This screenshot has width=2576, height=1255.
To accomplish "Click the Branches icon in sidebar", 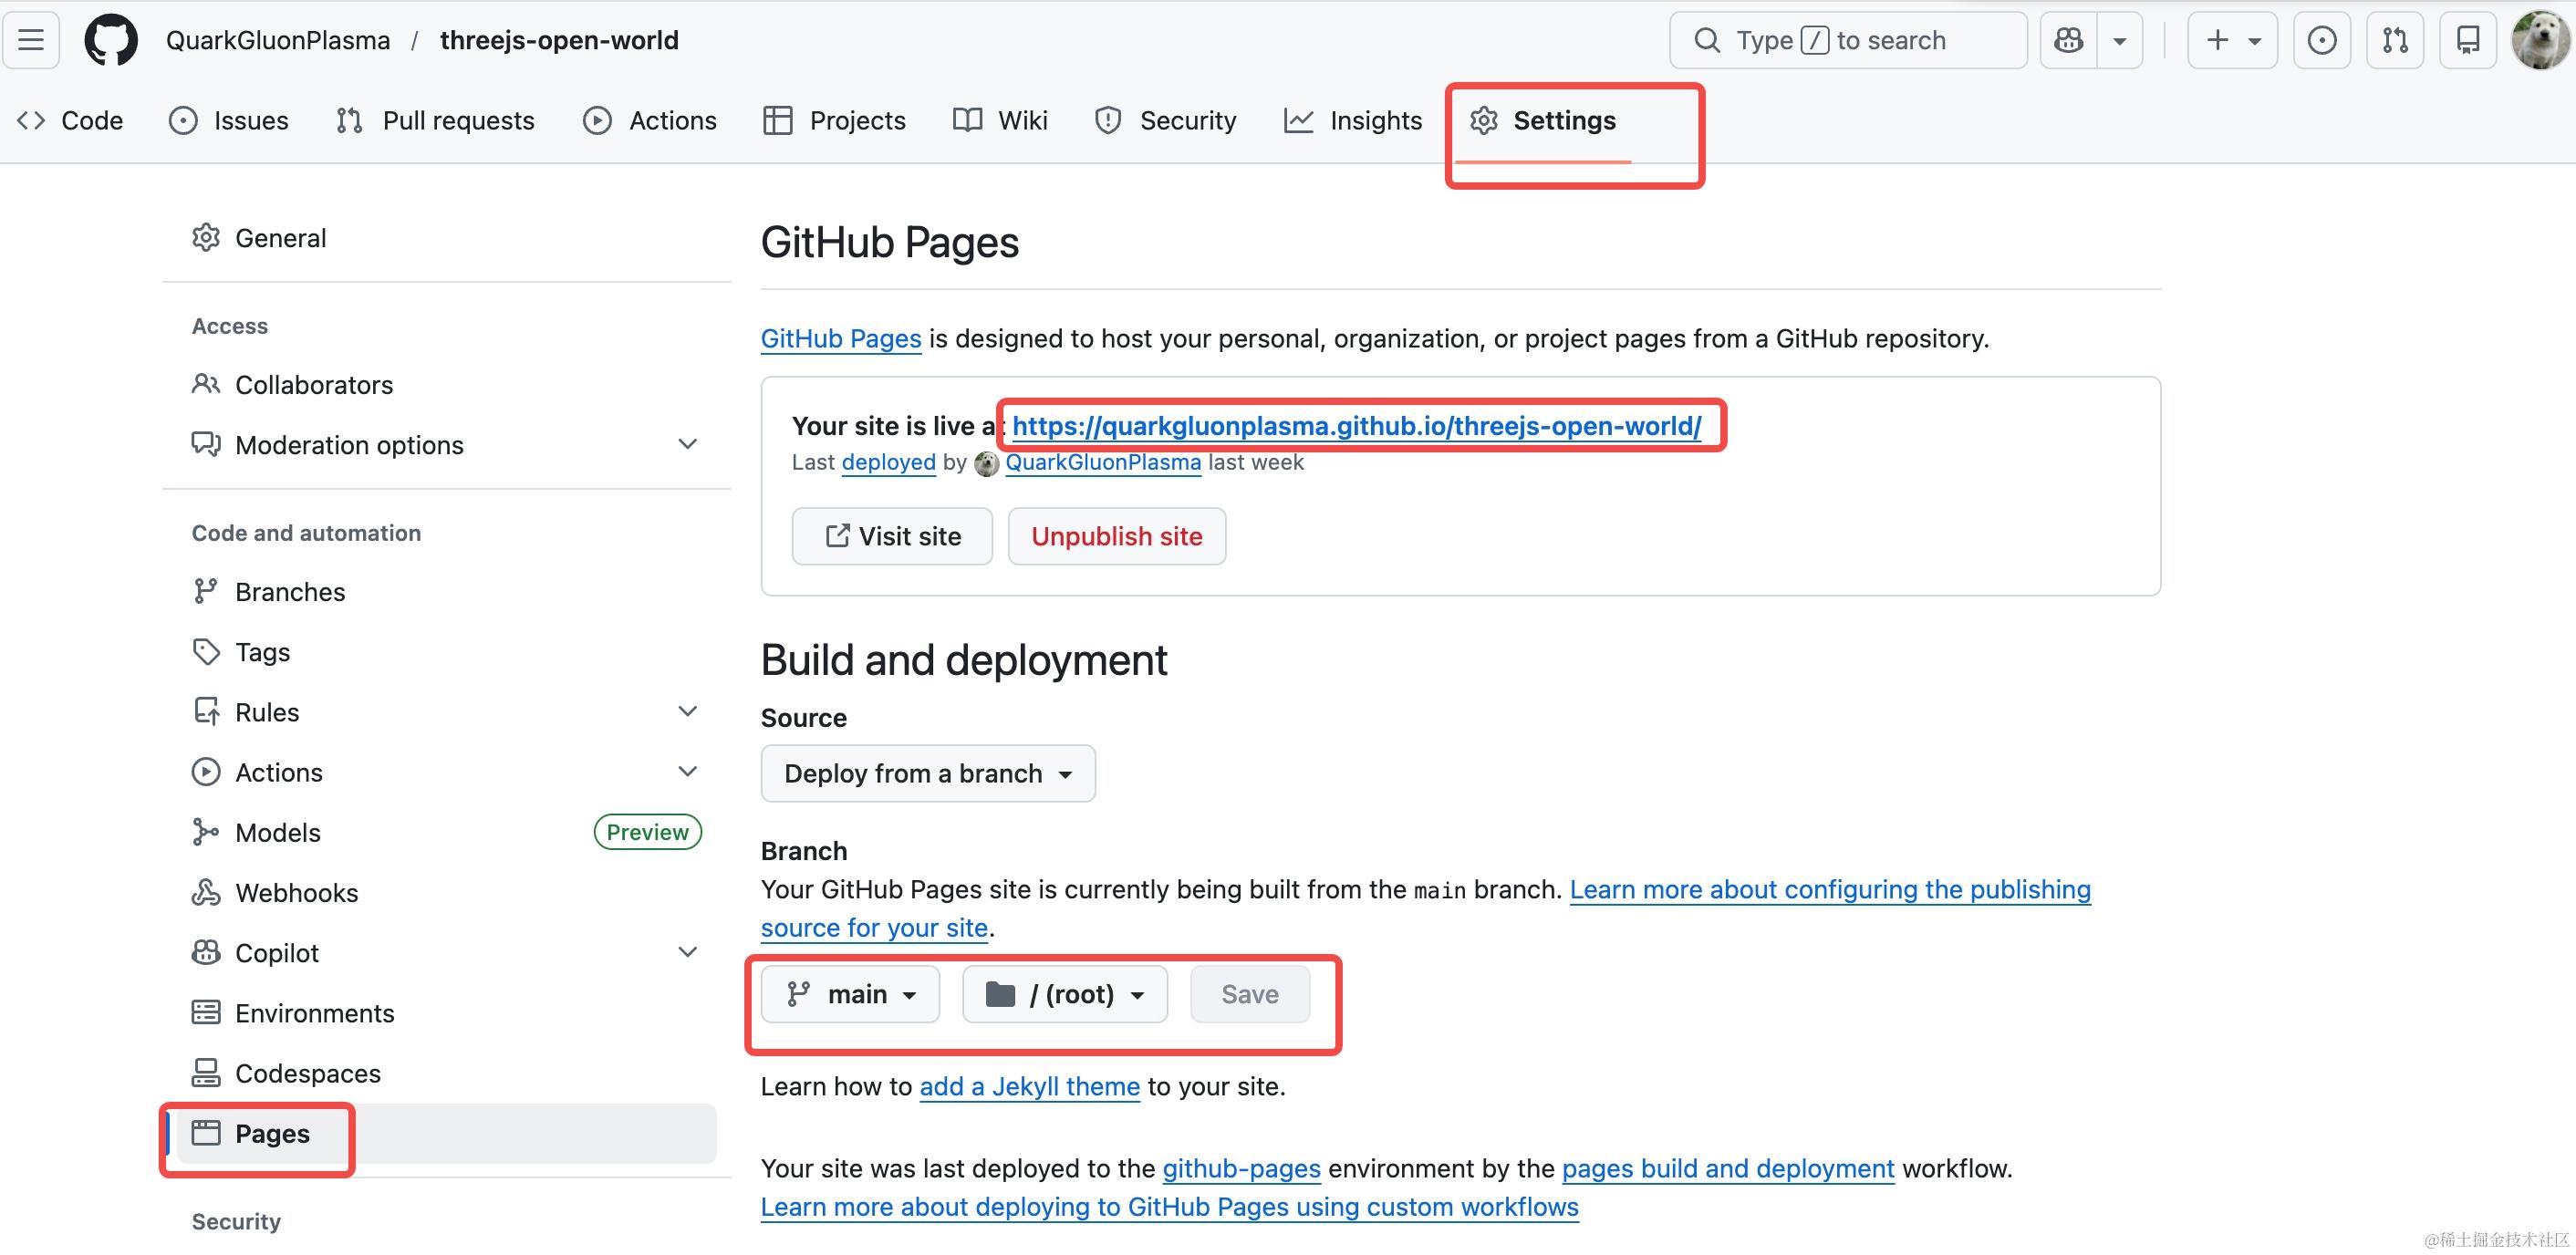I will (206, 592).
